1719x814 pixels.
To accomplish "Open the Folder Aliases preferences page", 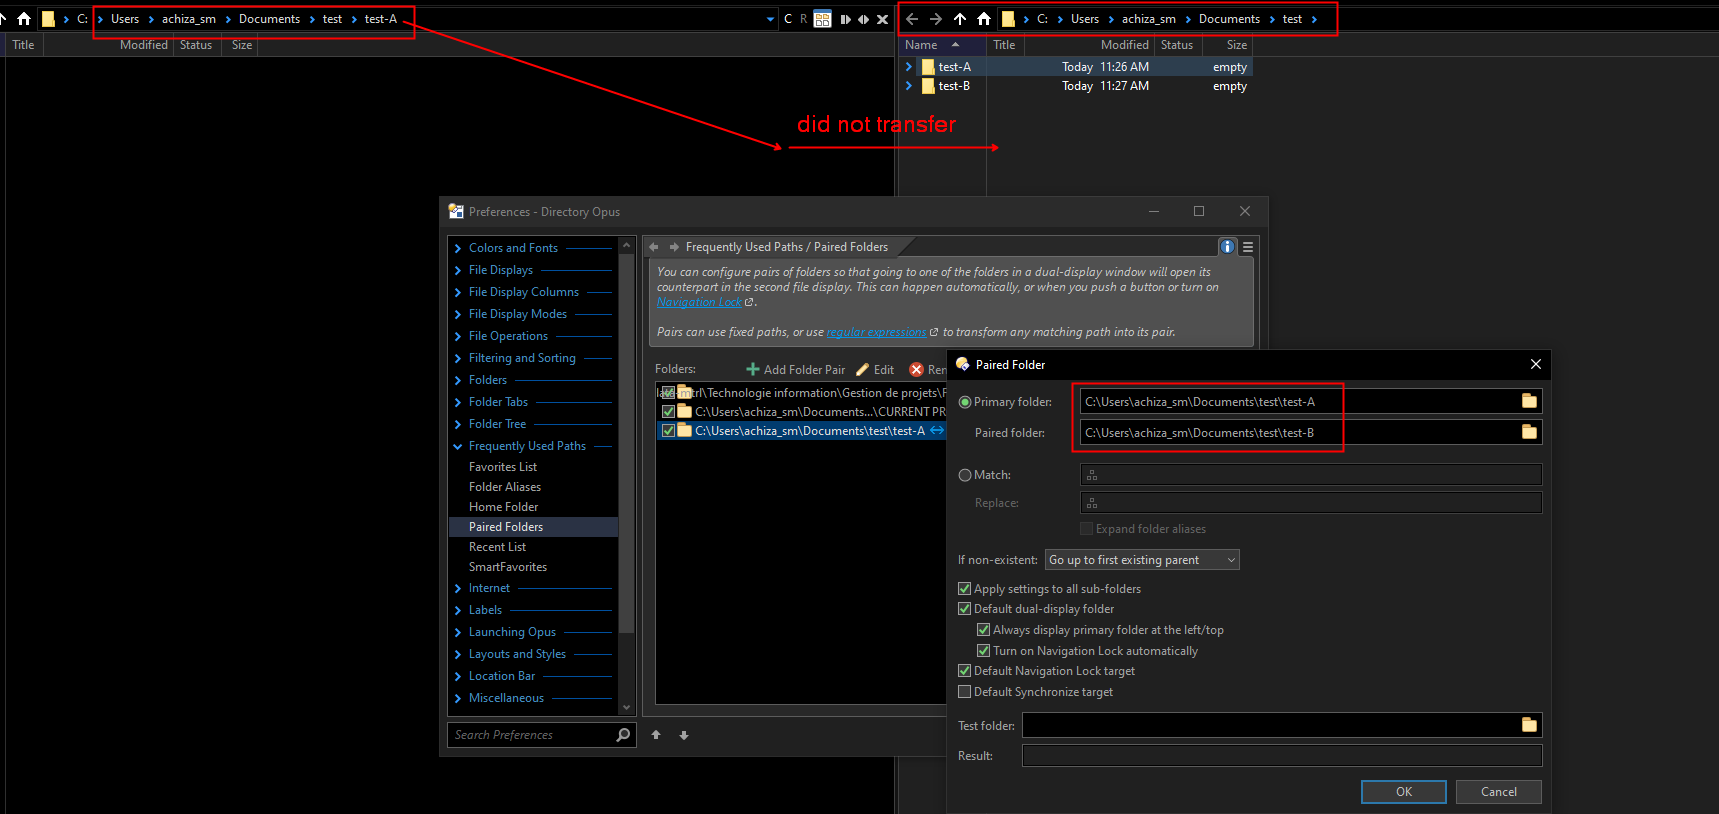I will coord(505,487).
